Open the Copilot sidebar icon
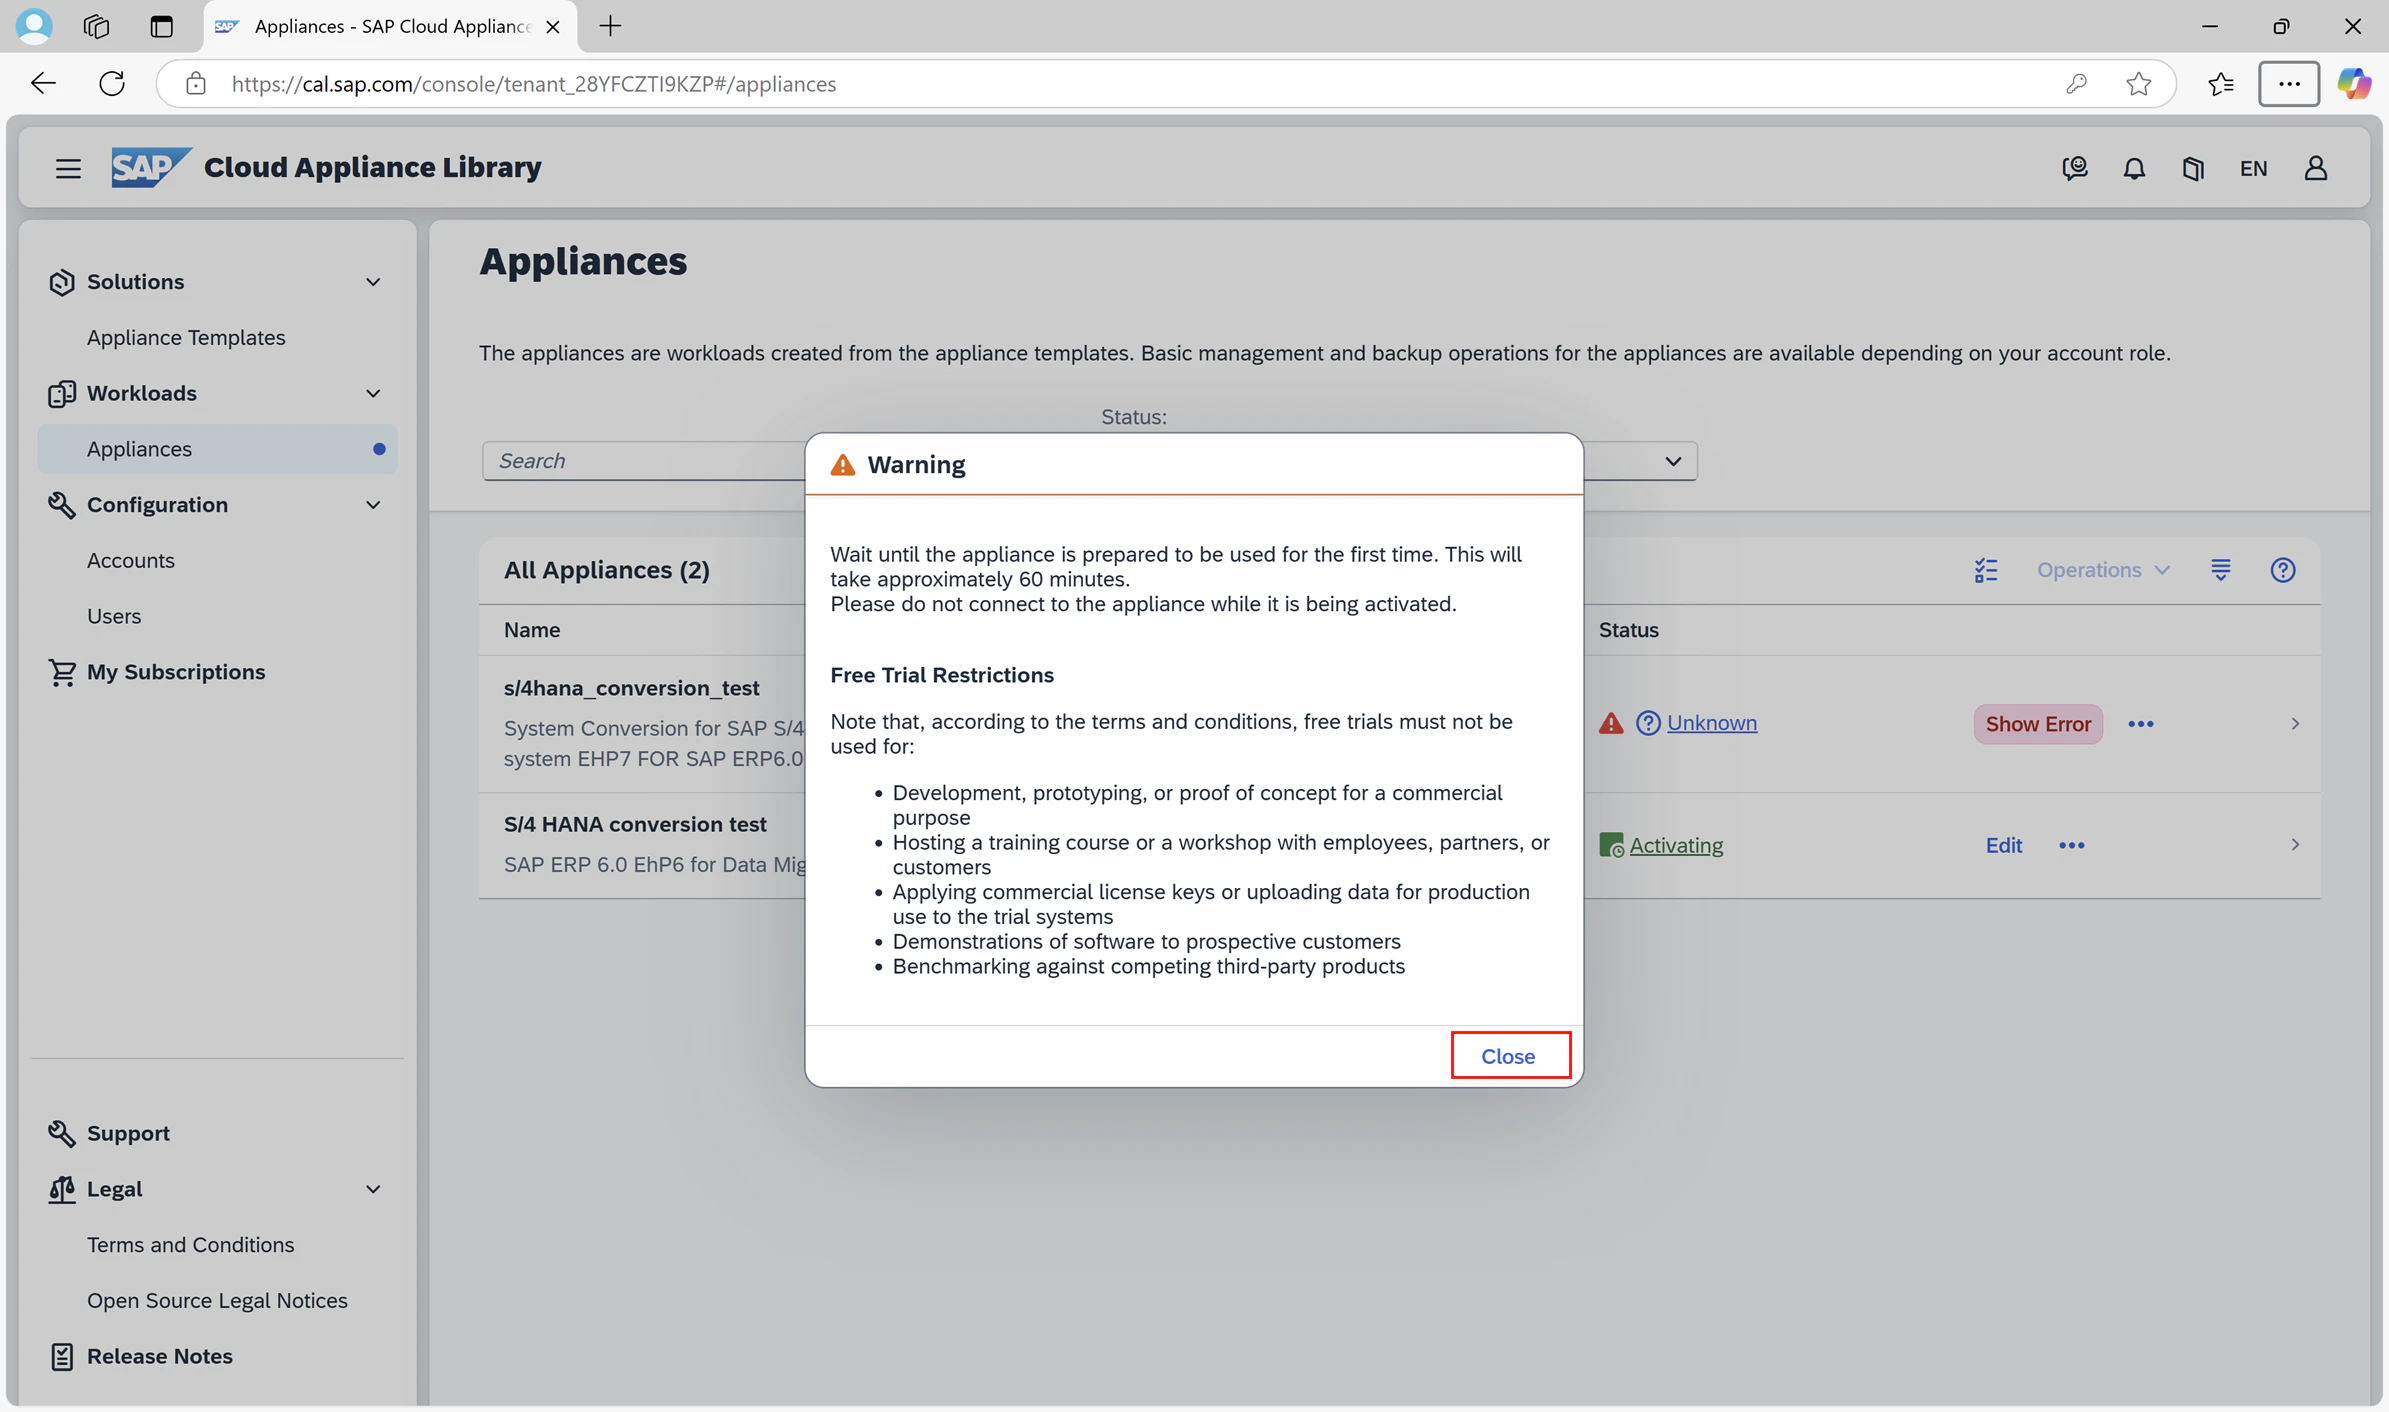This screenshot has height=1412, width=2389. pos(2353,84)
